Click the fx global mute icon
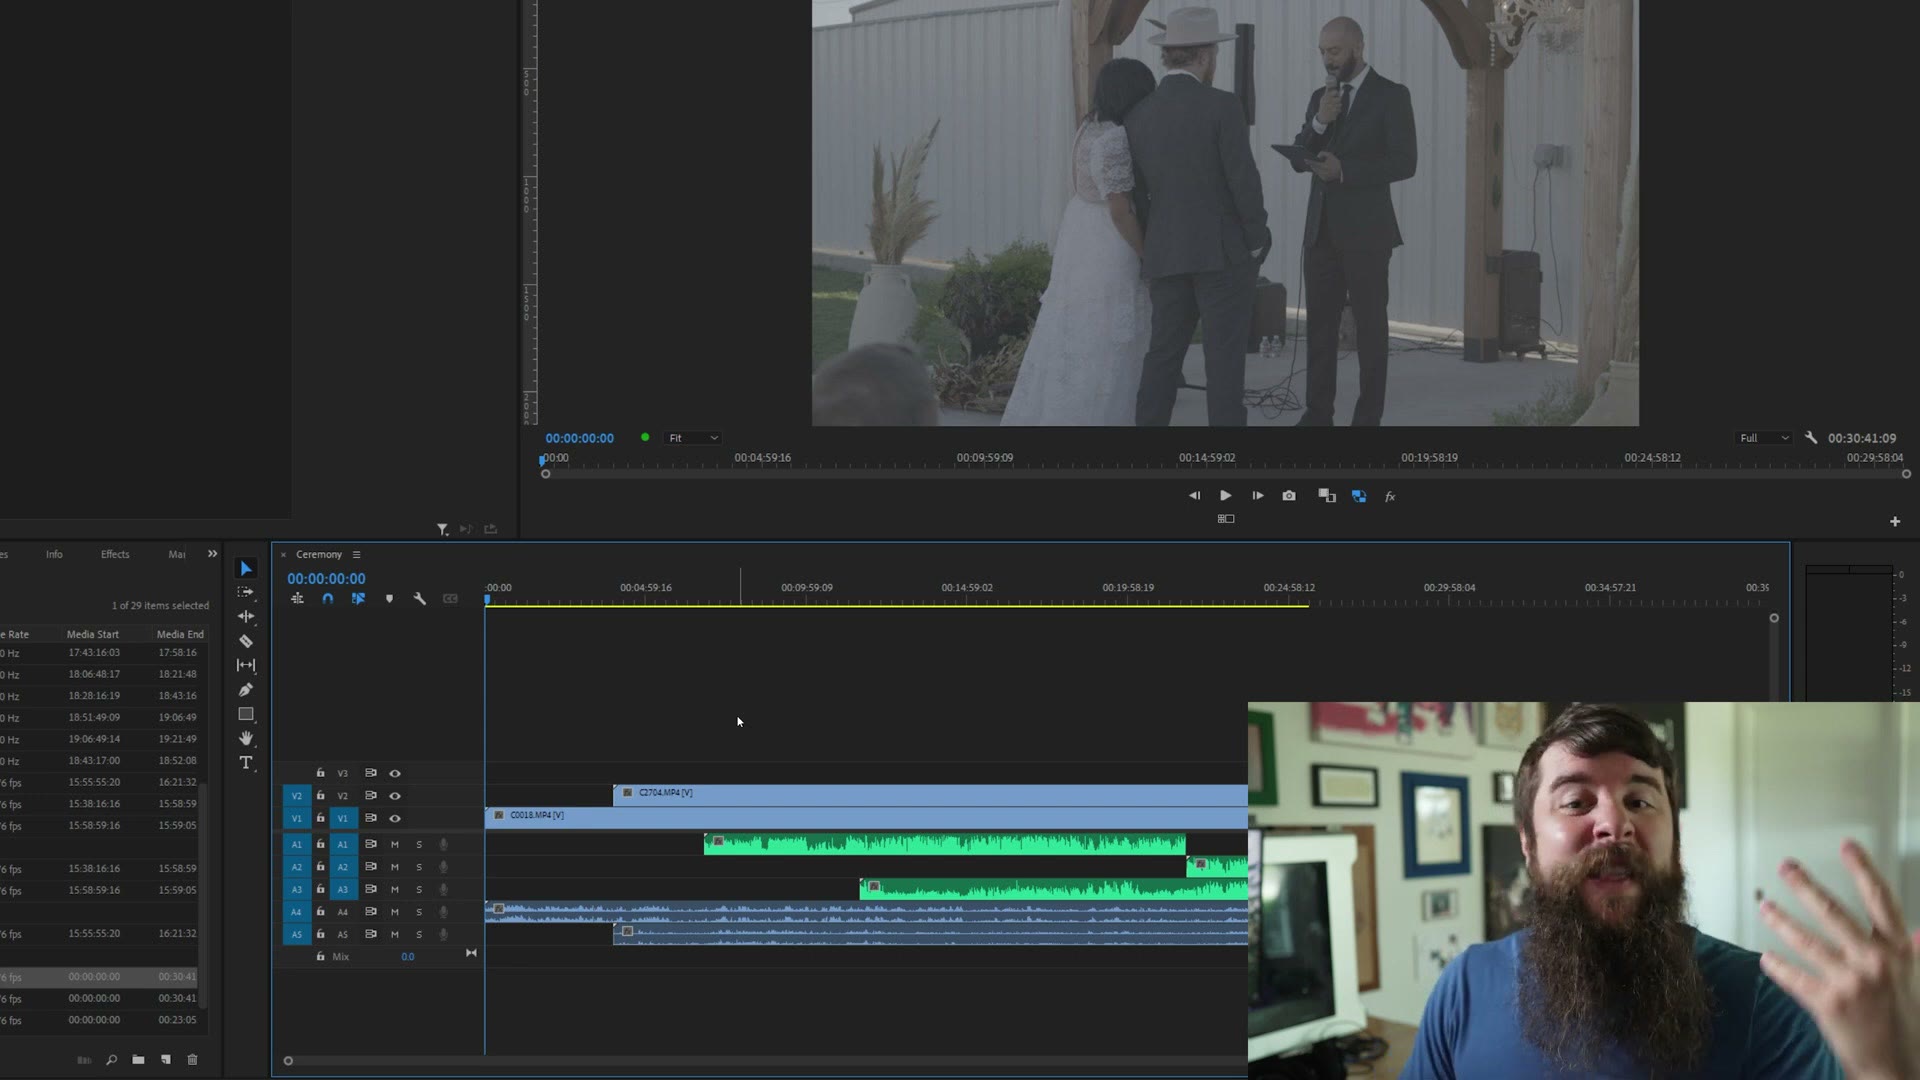Viewport: 1920px width, 1080px height. [x=1390, y=496]
